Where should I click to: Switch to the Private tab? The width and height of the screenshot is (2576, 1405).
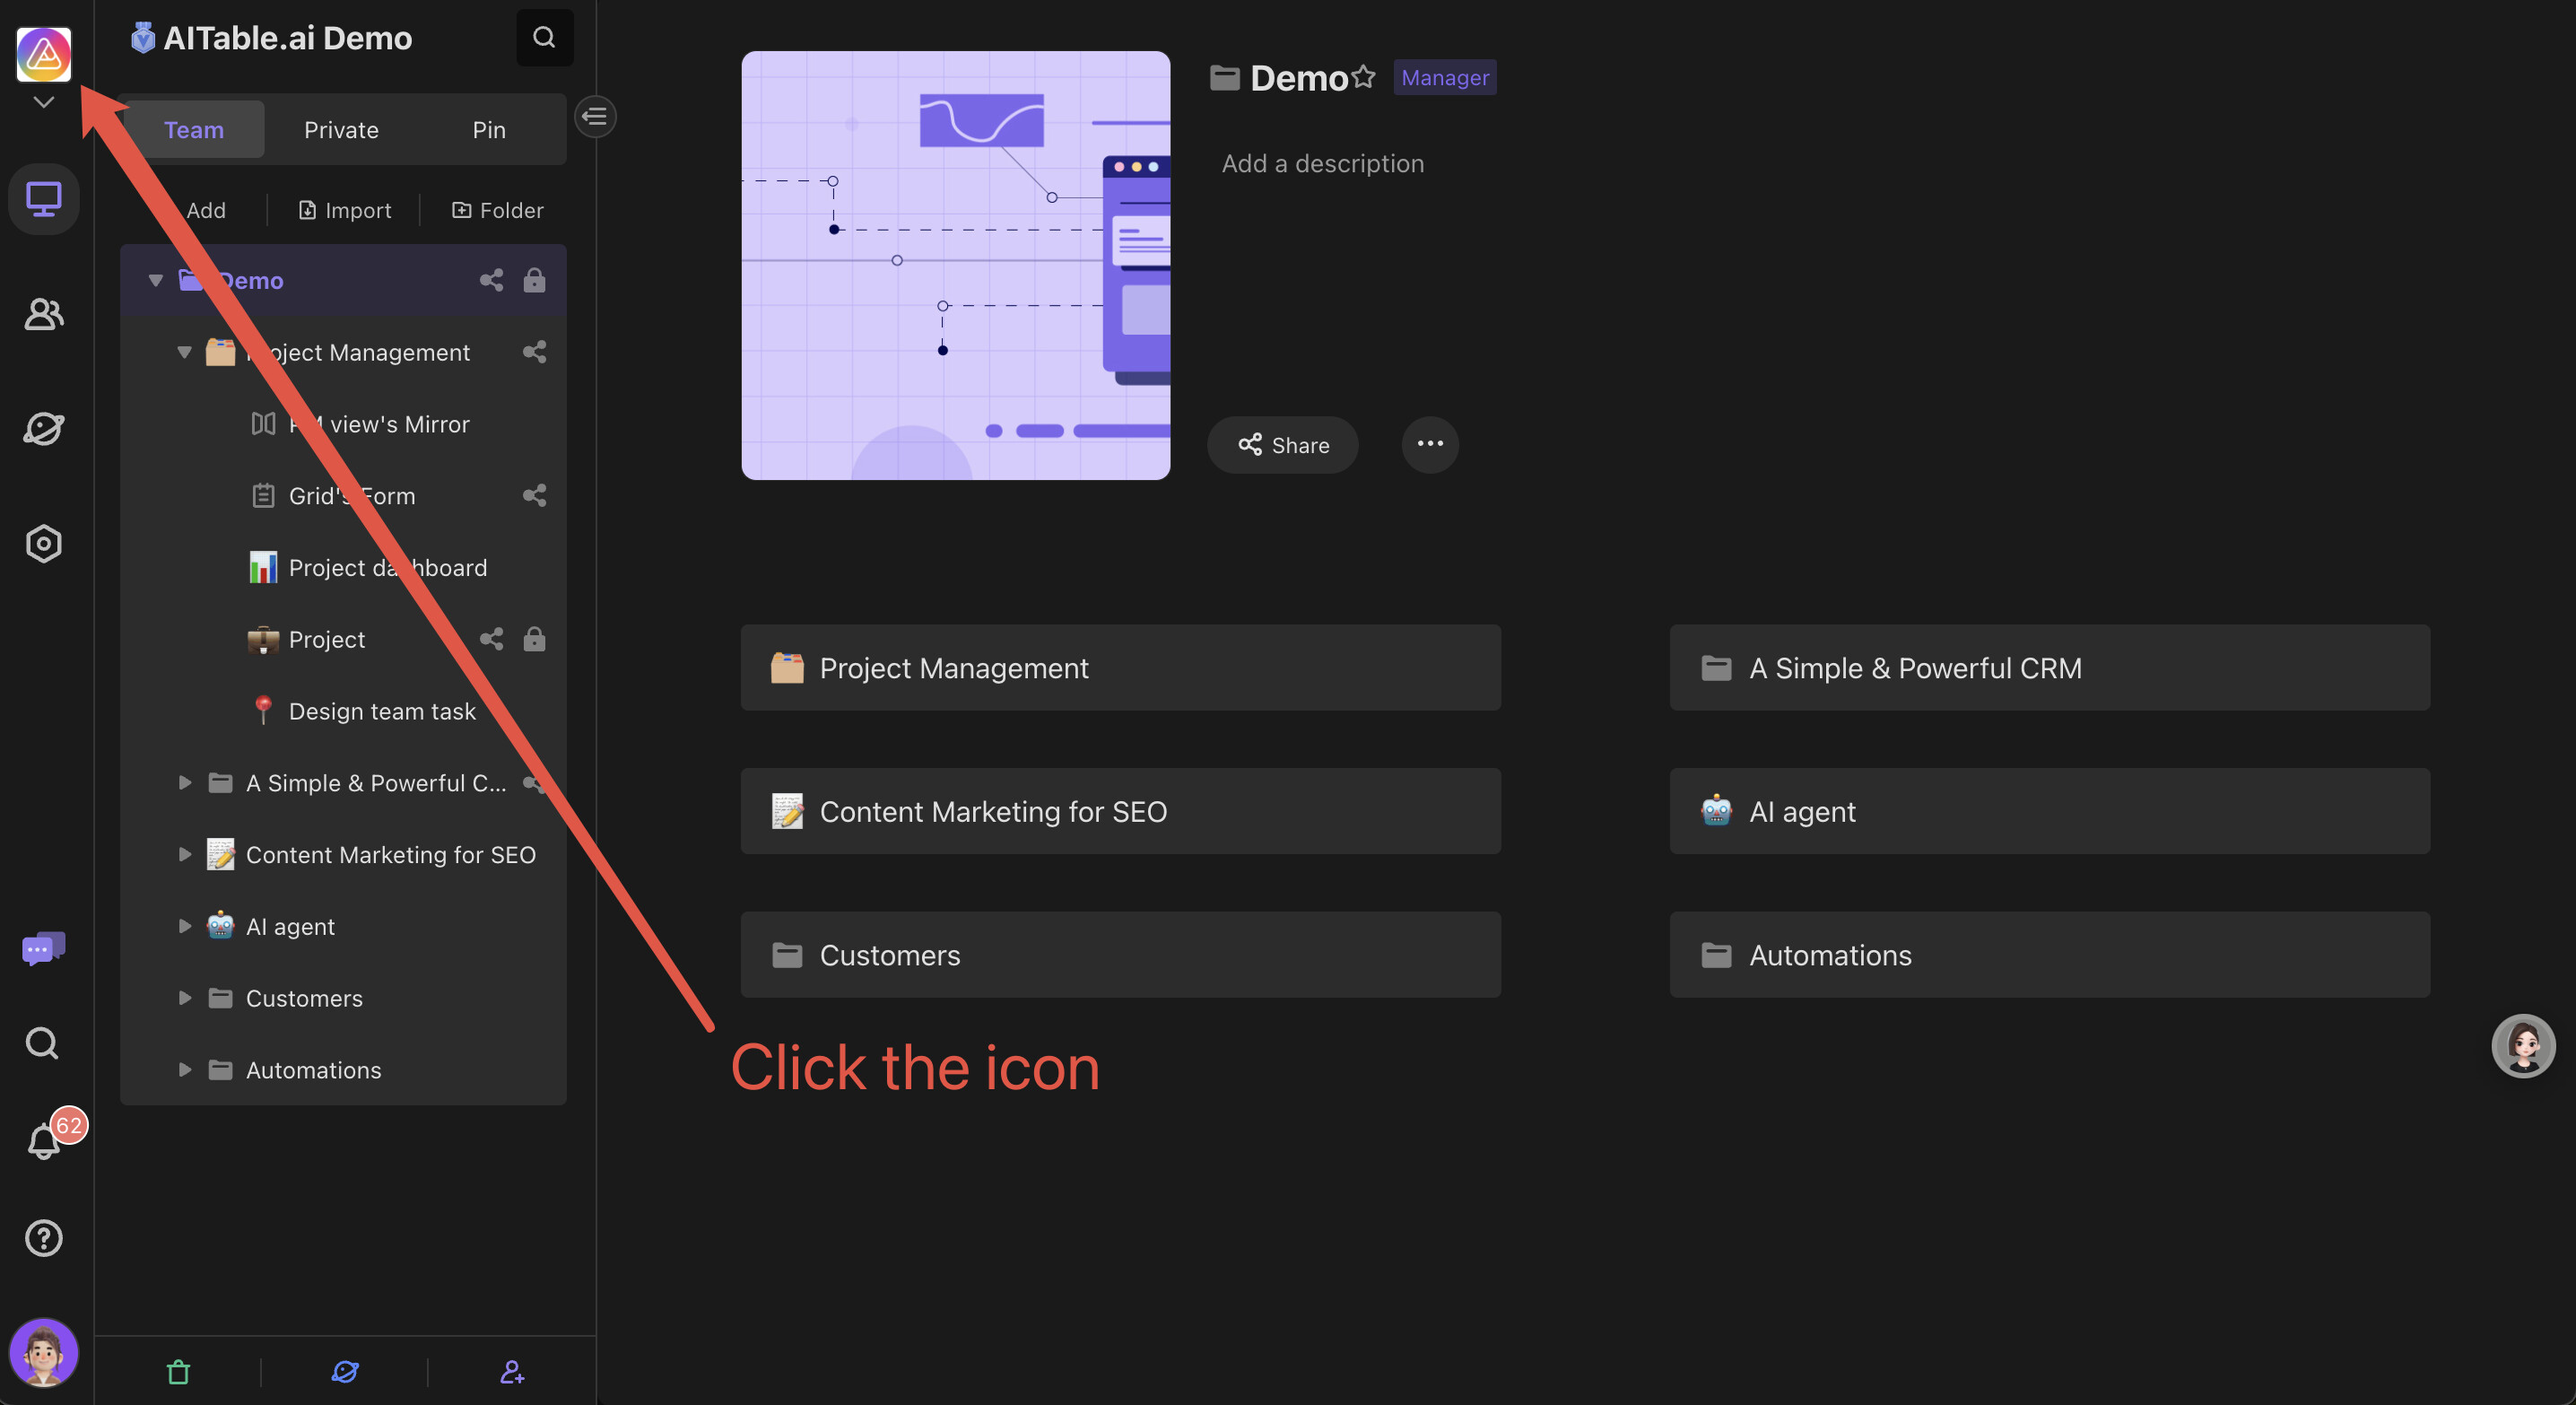(x=341, y=129)
